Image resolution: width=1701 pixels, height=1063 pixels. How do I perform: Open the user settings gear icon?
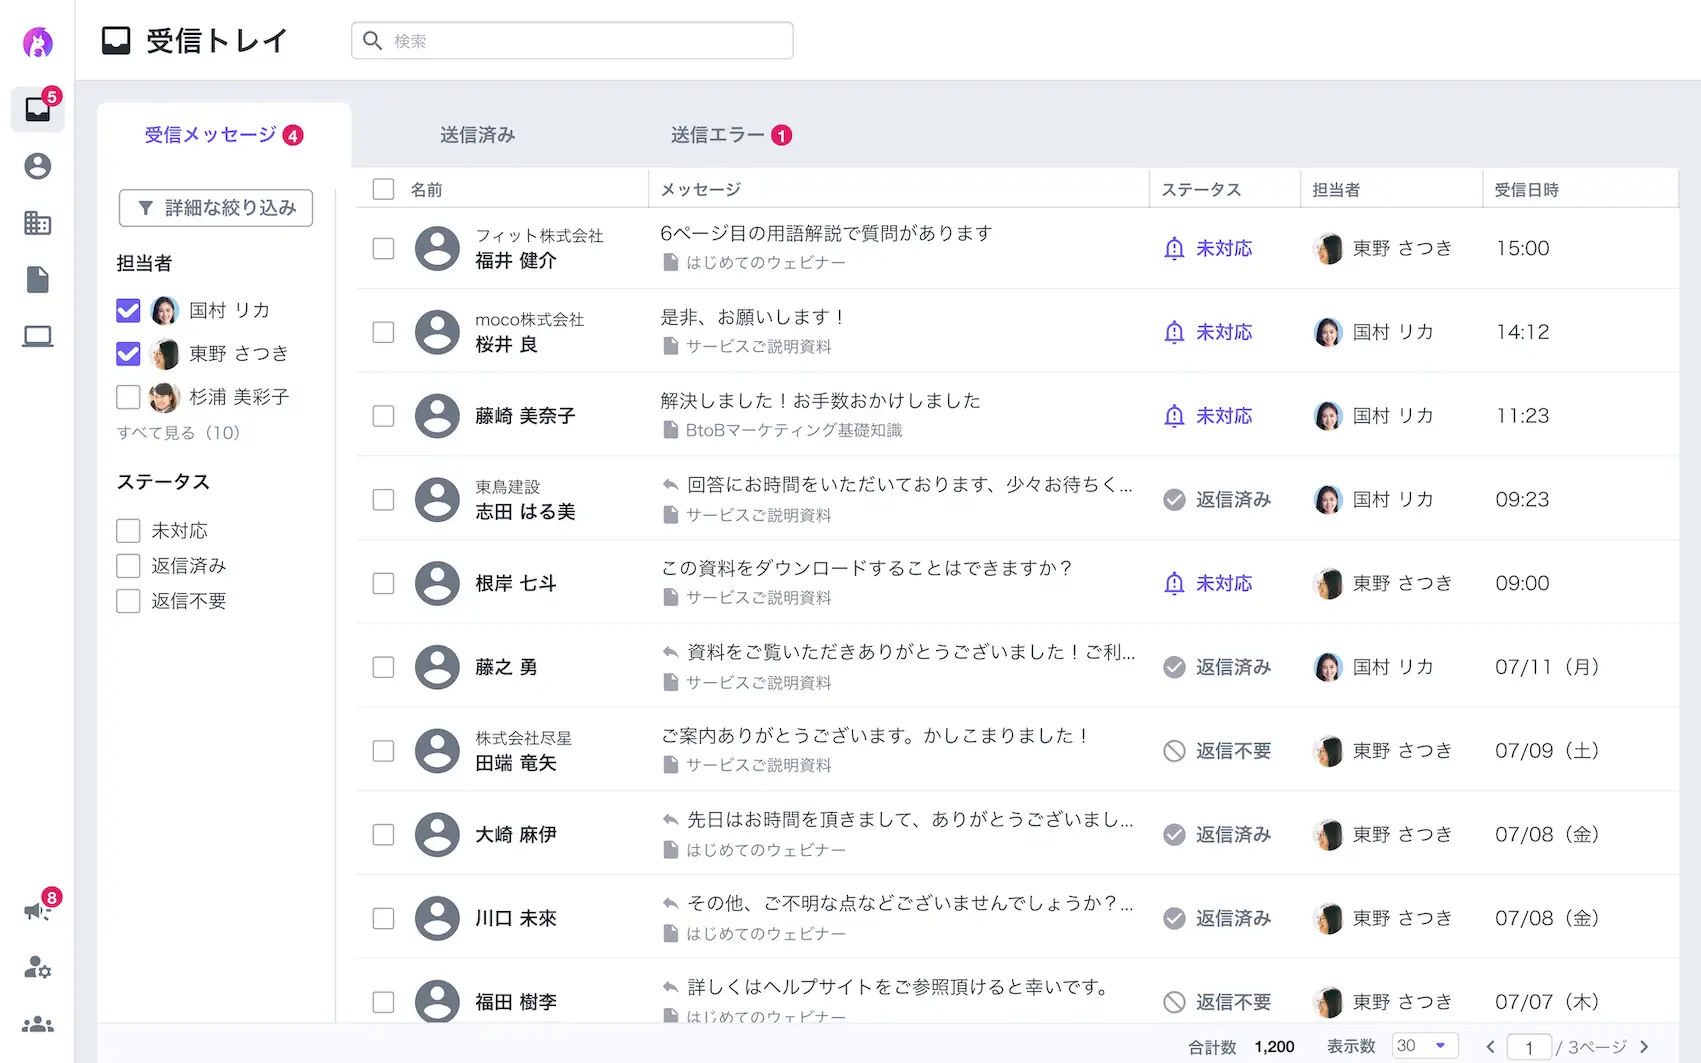[38, 967]
